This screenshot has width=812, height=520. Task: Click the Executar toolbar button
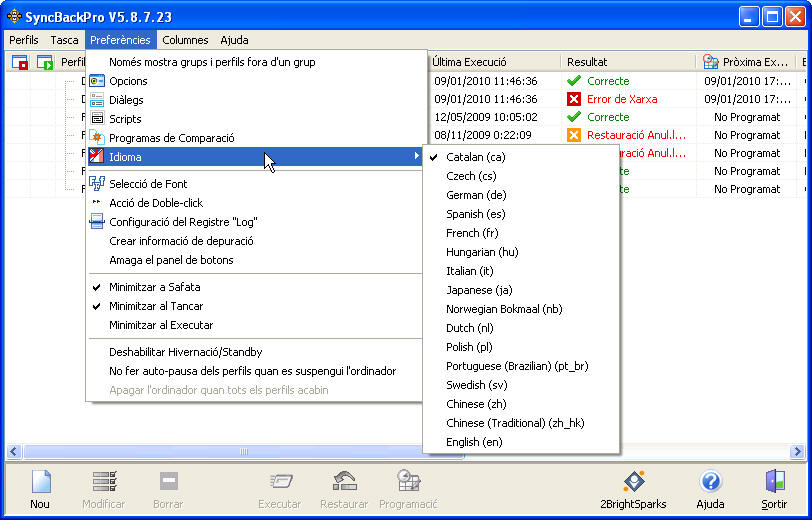[x=280, y=489]
